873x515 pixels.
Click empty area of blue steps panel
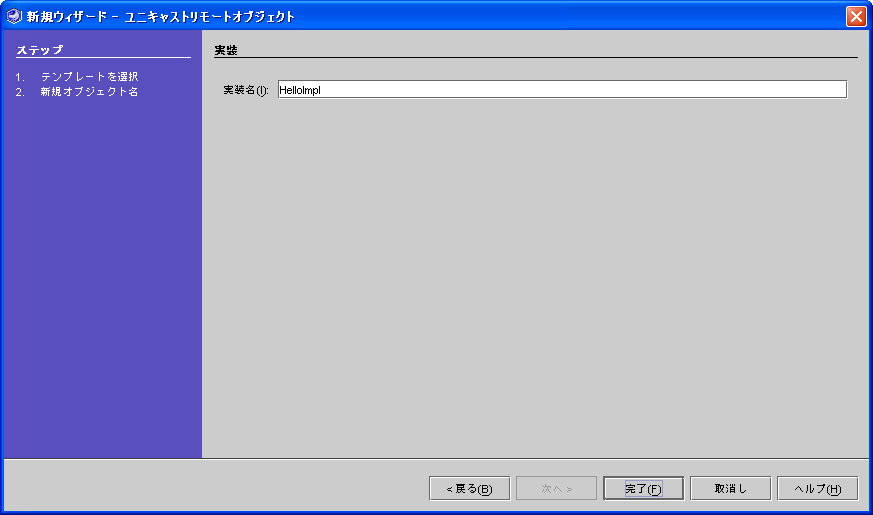(x=102, y=278)
